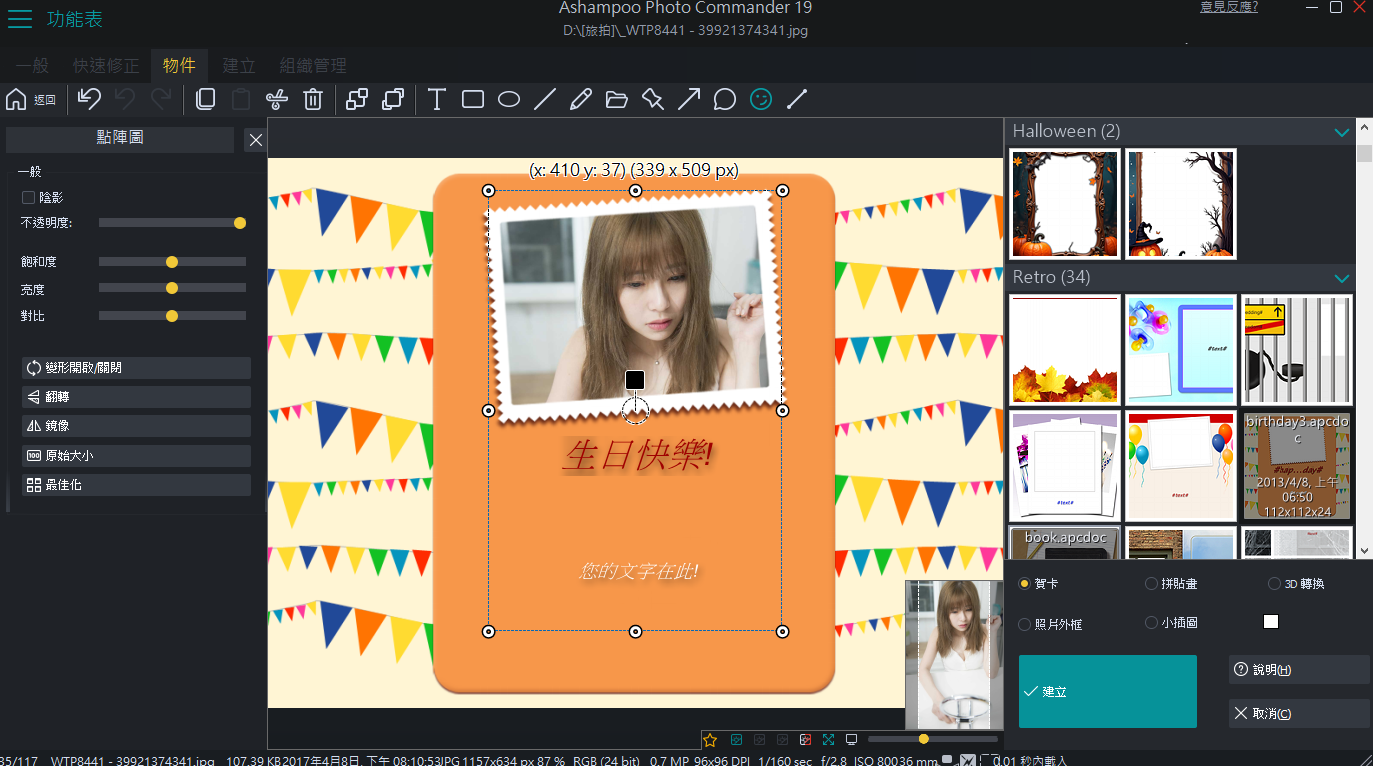Select the Ellipse shape tool
This screenshot has height=766, width=1373.
[x=509, y=99]
